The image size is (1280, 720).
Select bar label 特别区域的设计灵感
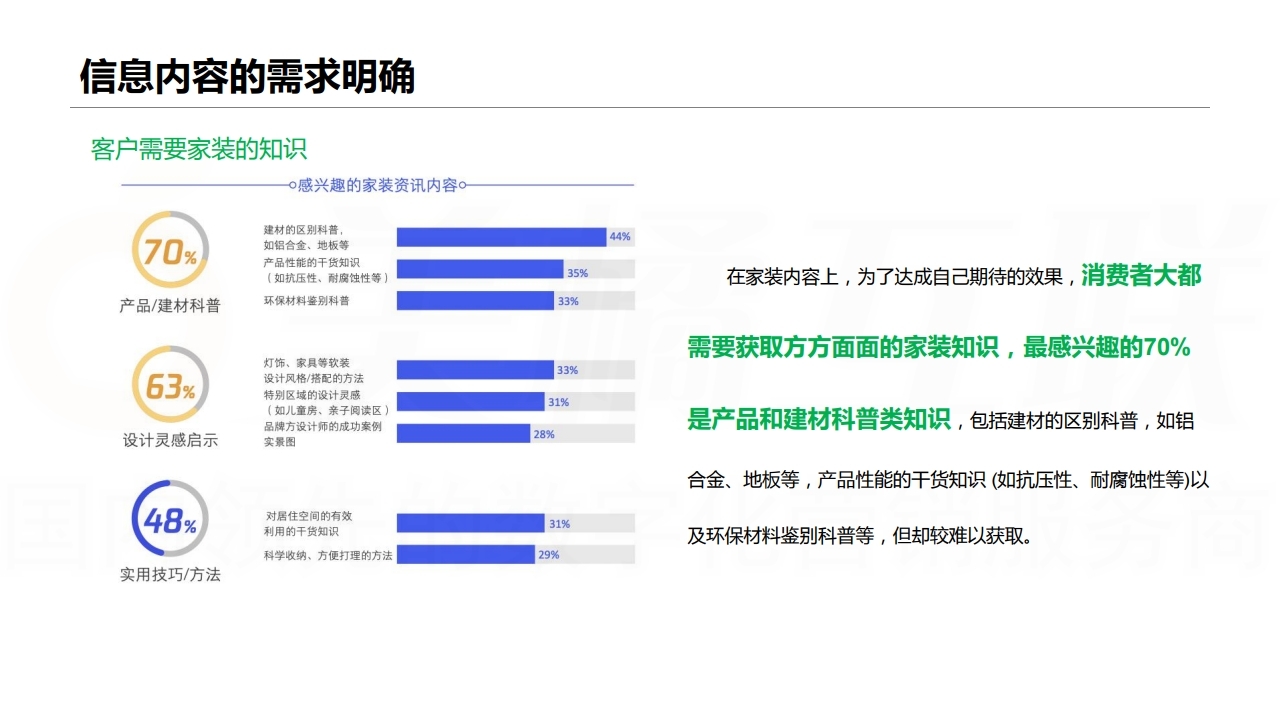[326, 402]
